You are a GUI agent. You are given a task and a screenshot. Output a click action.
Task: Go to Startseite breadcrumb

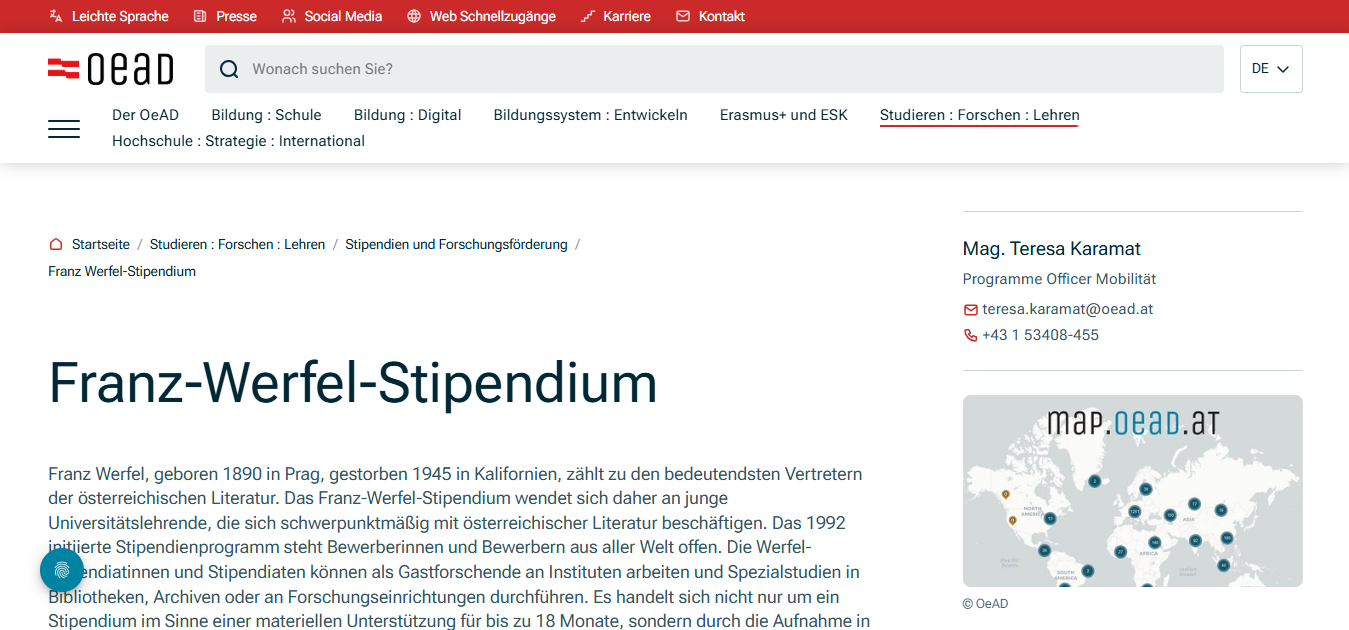(x=101, y=244)
